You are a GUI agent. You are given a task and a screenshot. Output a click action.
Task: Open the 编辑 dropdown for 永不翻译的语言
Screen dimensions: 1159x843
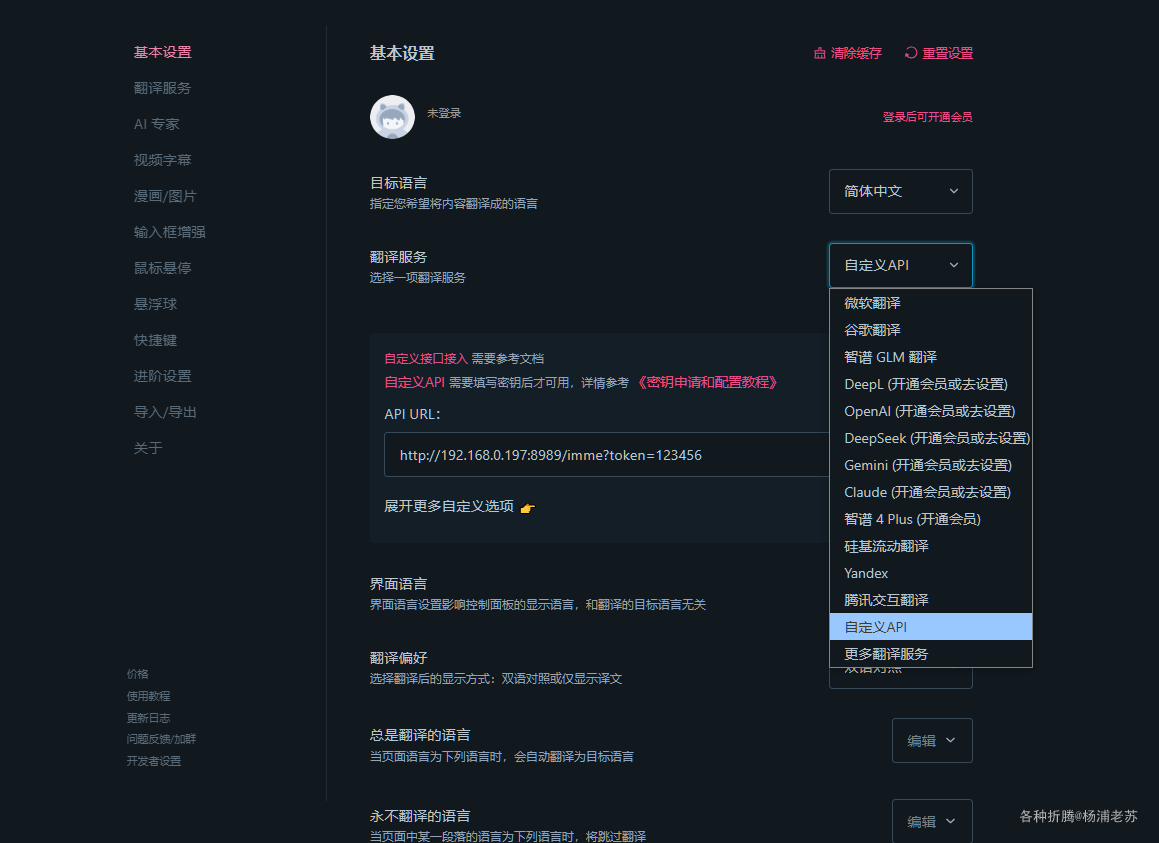coord(931,820)
